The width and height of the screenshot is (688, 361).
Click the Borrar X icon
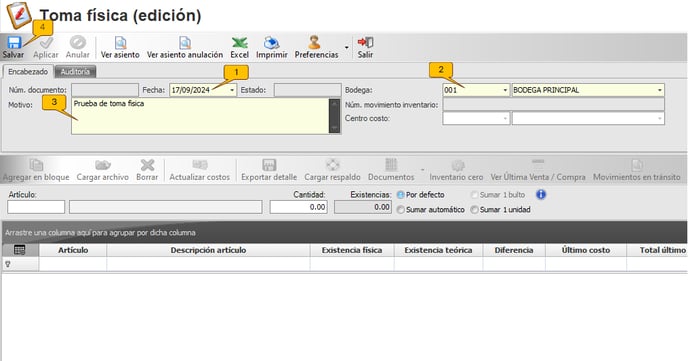coord(147,165)
